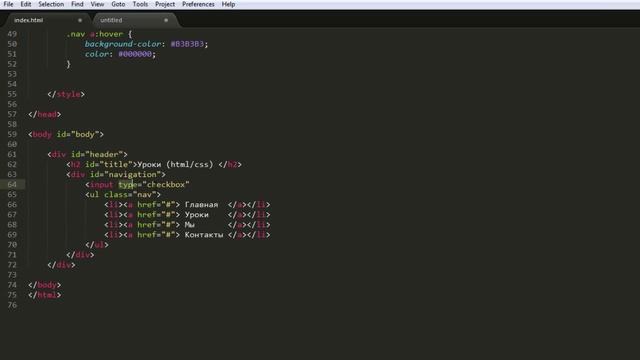Viewport: 640px width, 360px height.
Task: Close the index.html tab via its dot
Action: (80, 20)
